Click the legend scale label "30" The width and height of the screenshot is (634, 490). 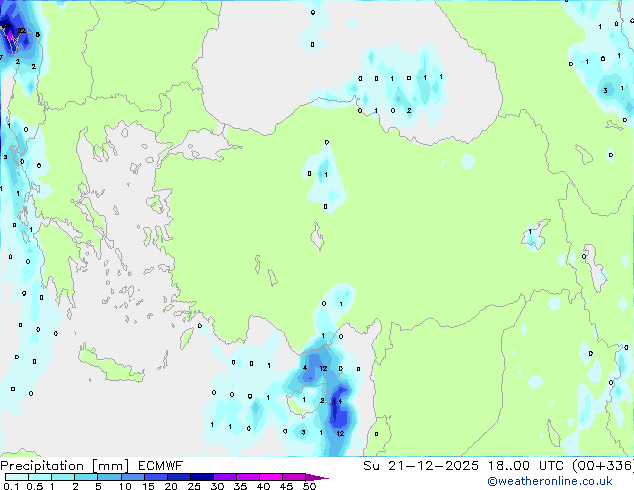[217, 486]
